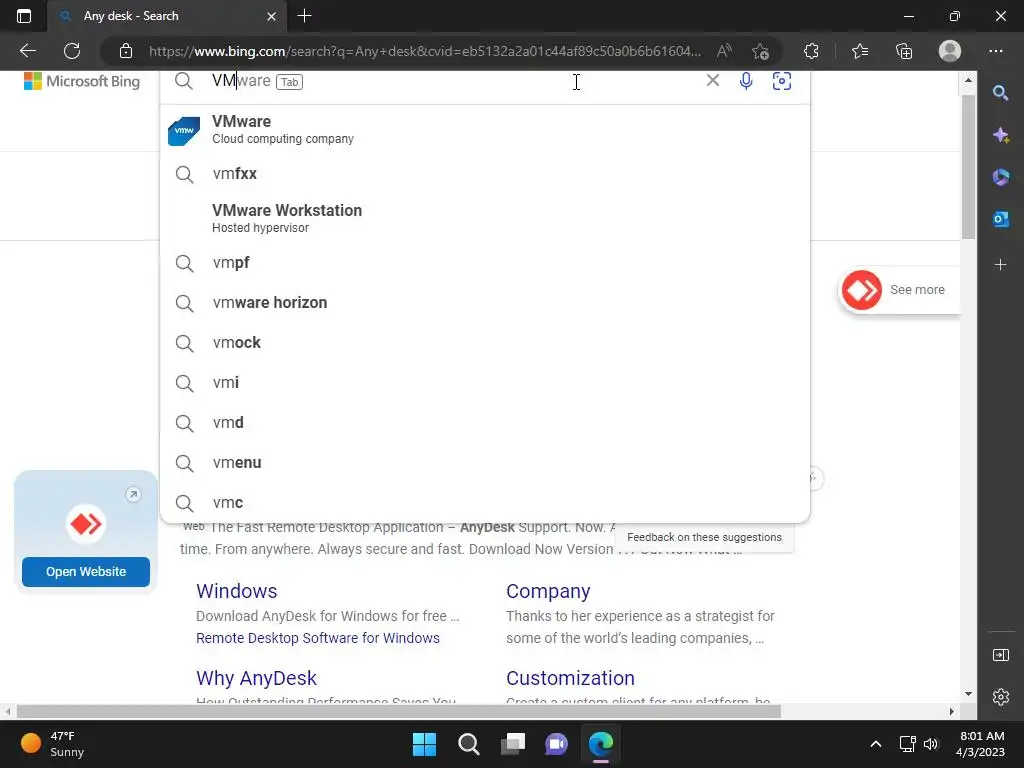Open sidebar Microsoft 365 icon

1000,177
